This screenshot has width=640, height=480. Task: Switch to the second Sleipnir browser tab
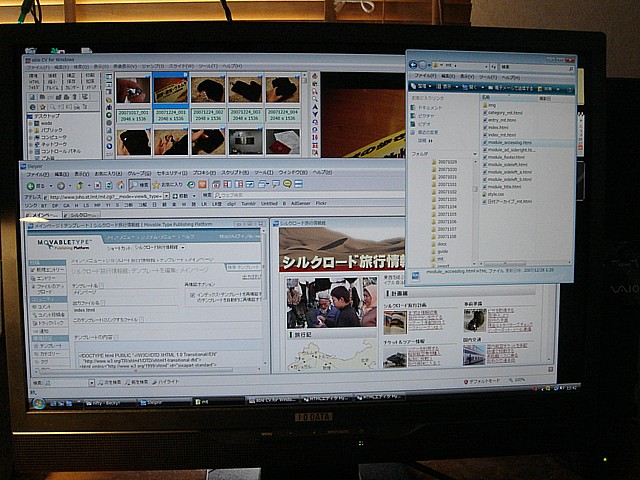(84, 214)
